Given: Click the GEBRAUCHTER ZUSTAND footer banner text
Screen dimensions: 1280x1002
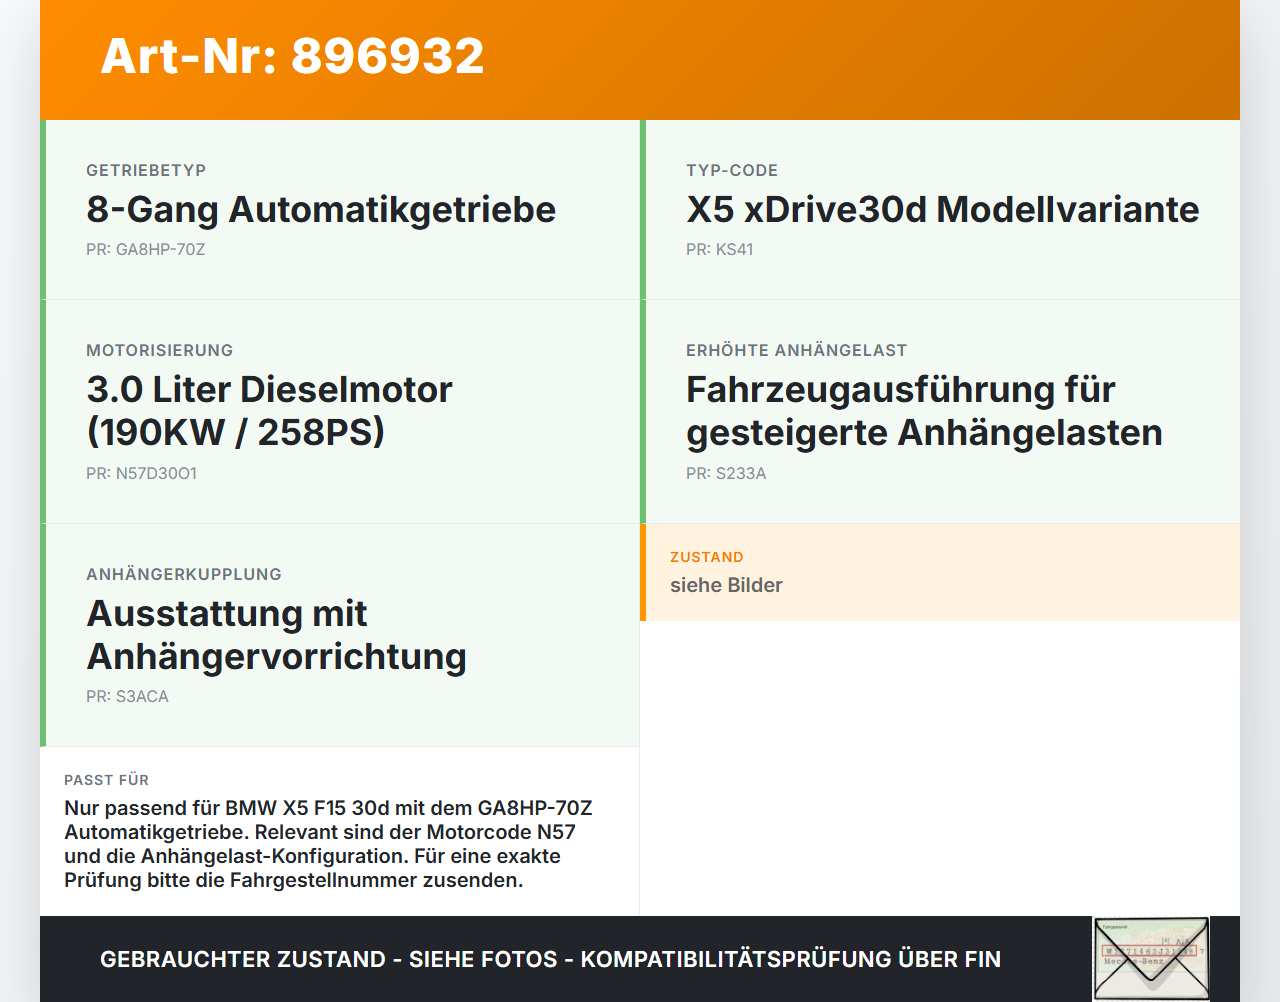Looking at the screenshot, I should [550, 959].
